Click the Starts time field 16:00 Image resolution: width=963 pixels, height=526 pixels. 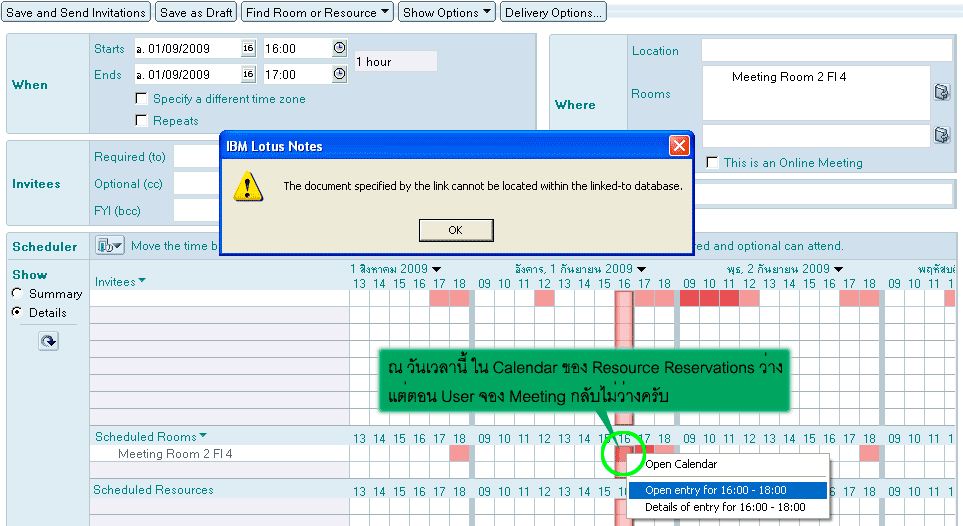(x=297, y=49)
